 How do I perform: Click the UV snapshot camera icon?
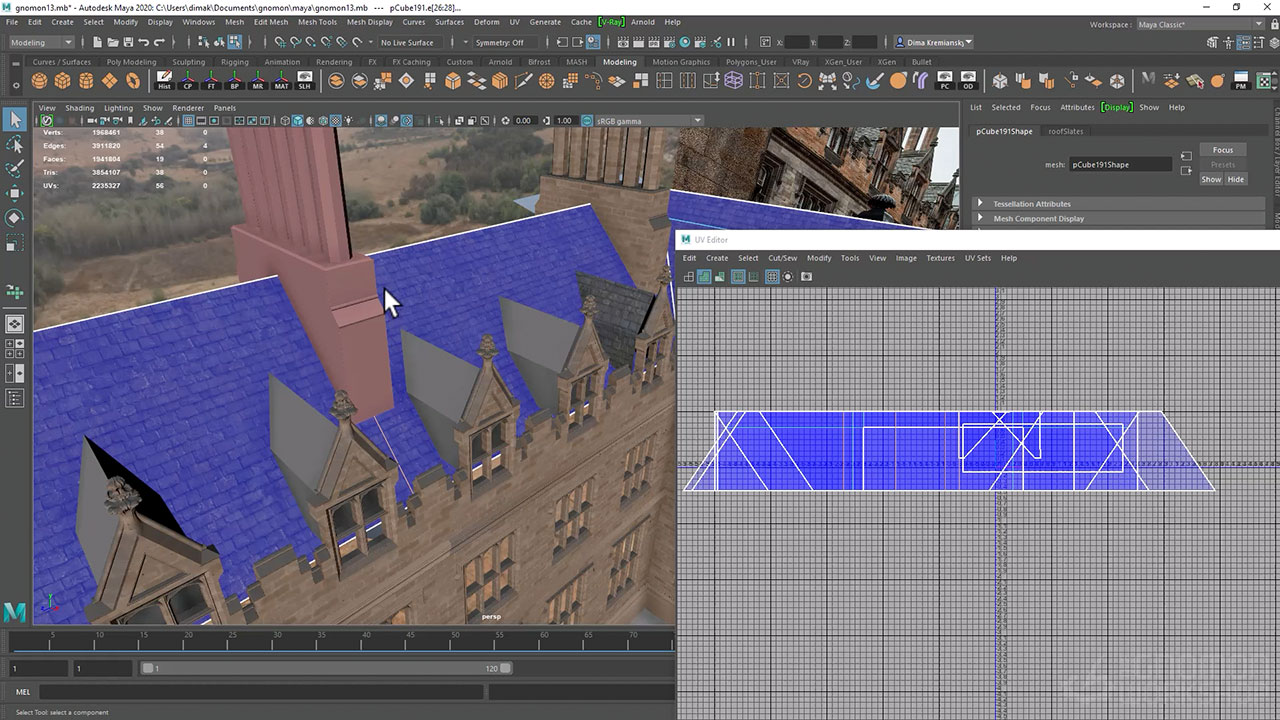pos(807,277)
